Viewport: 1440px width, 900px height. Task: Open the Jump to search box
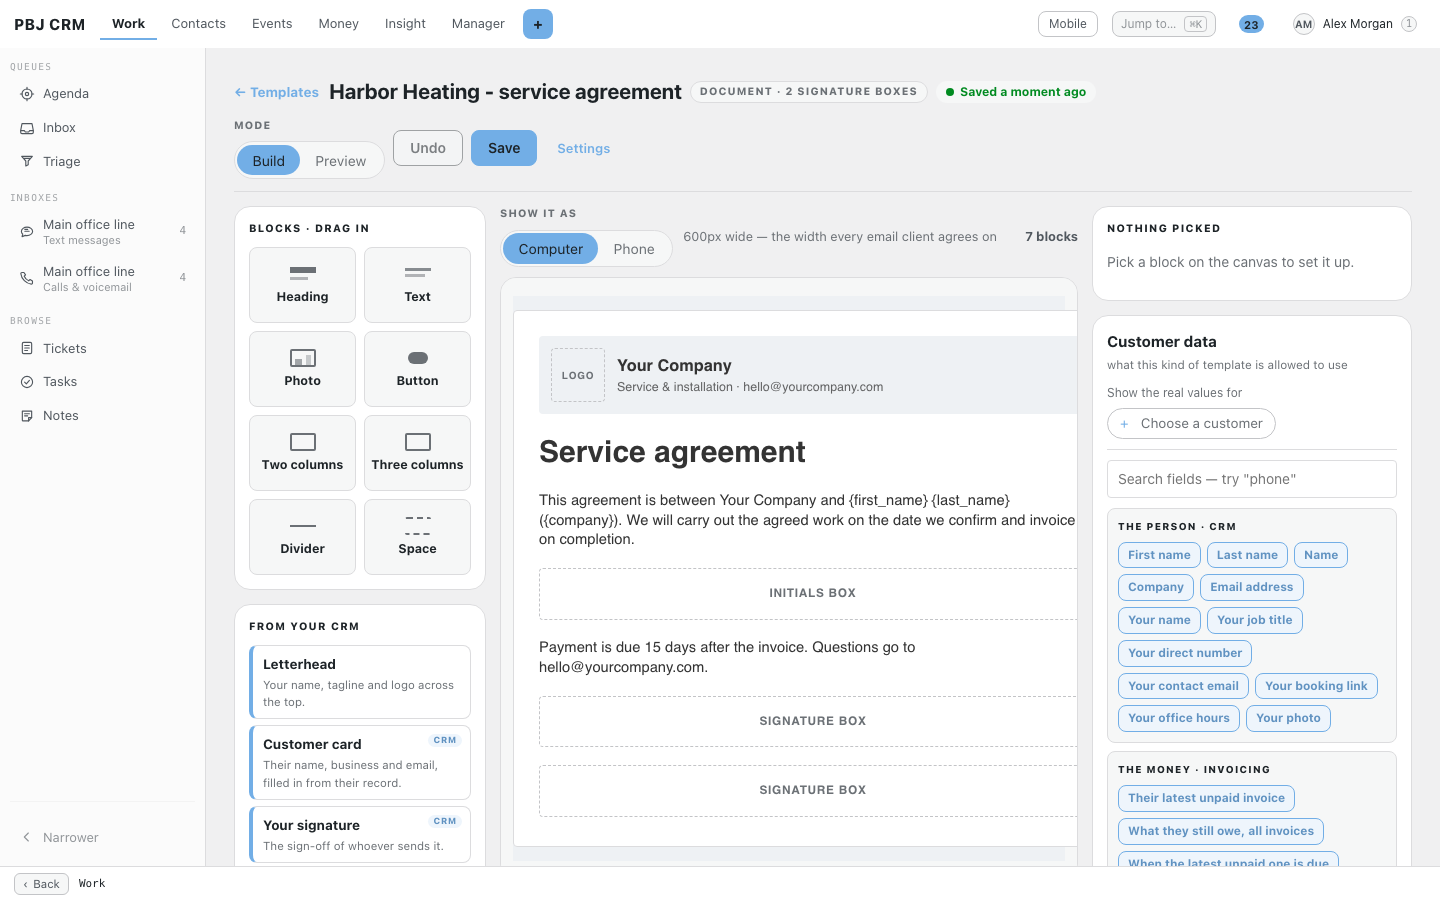pyautogui.click(x=1164, y=24)
